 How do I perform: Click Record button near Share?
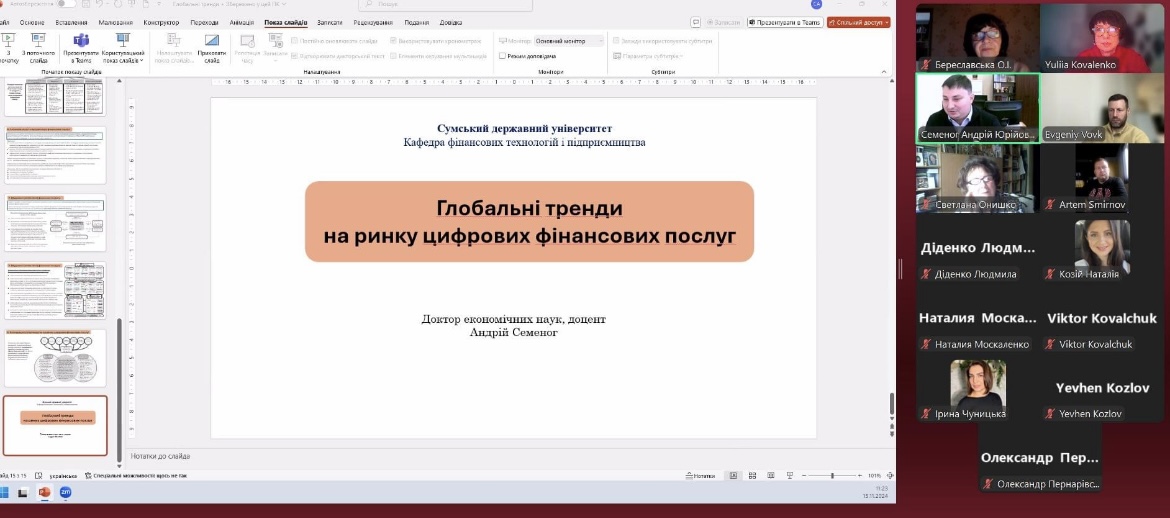[724, 22]
